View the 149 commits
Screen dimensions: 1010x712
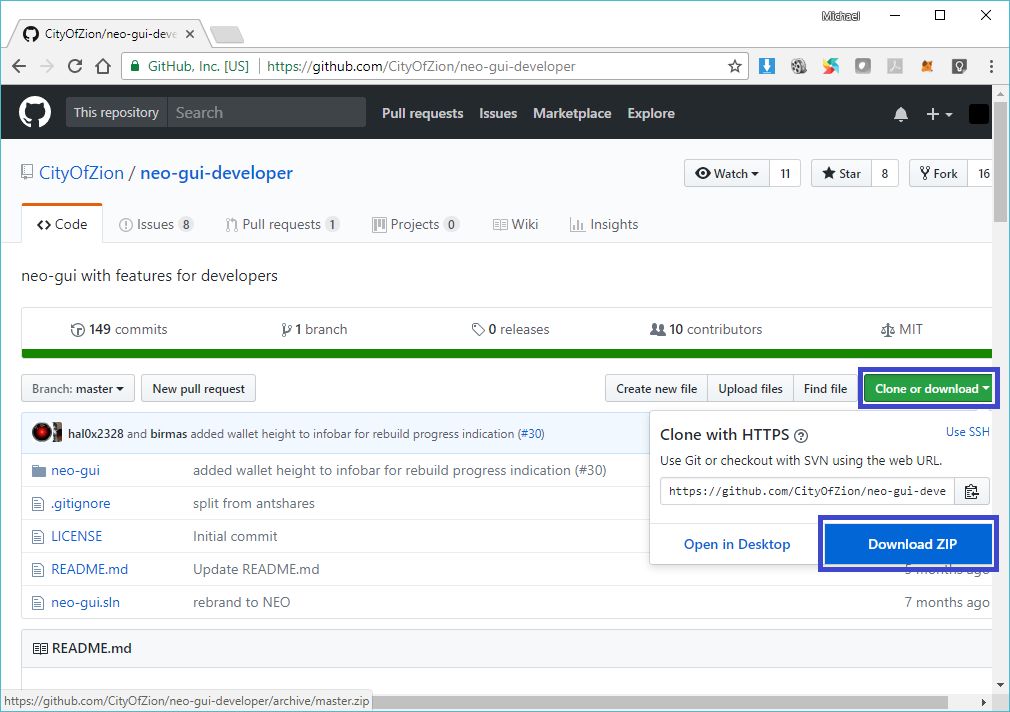119,329
